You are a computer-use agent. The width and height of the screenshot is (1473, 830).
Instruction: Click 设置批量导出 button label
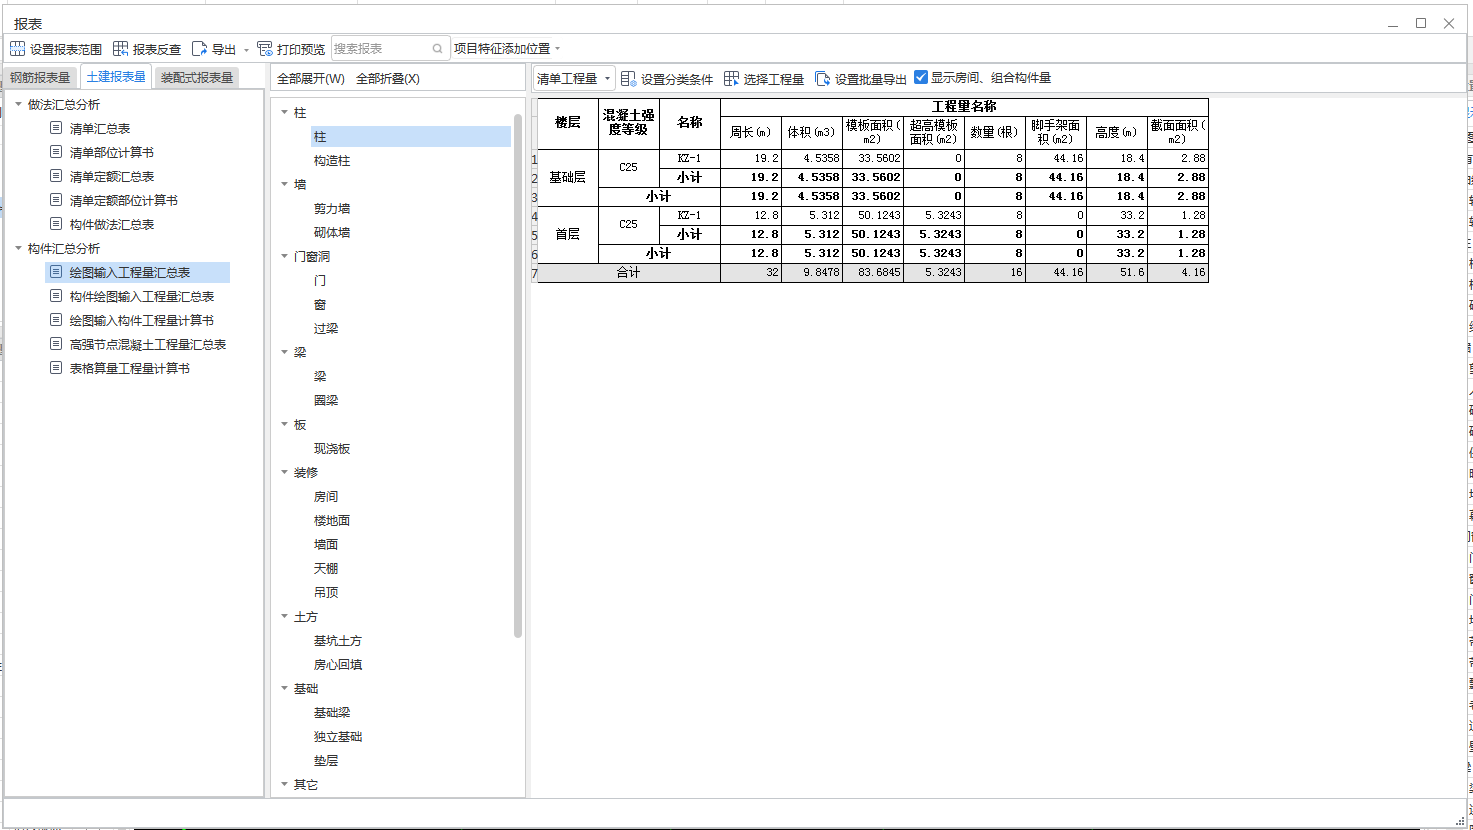[x=871, y=78]
